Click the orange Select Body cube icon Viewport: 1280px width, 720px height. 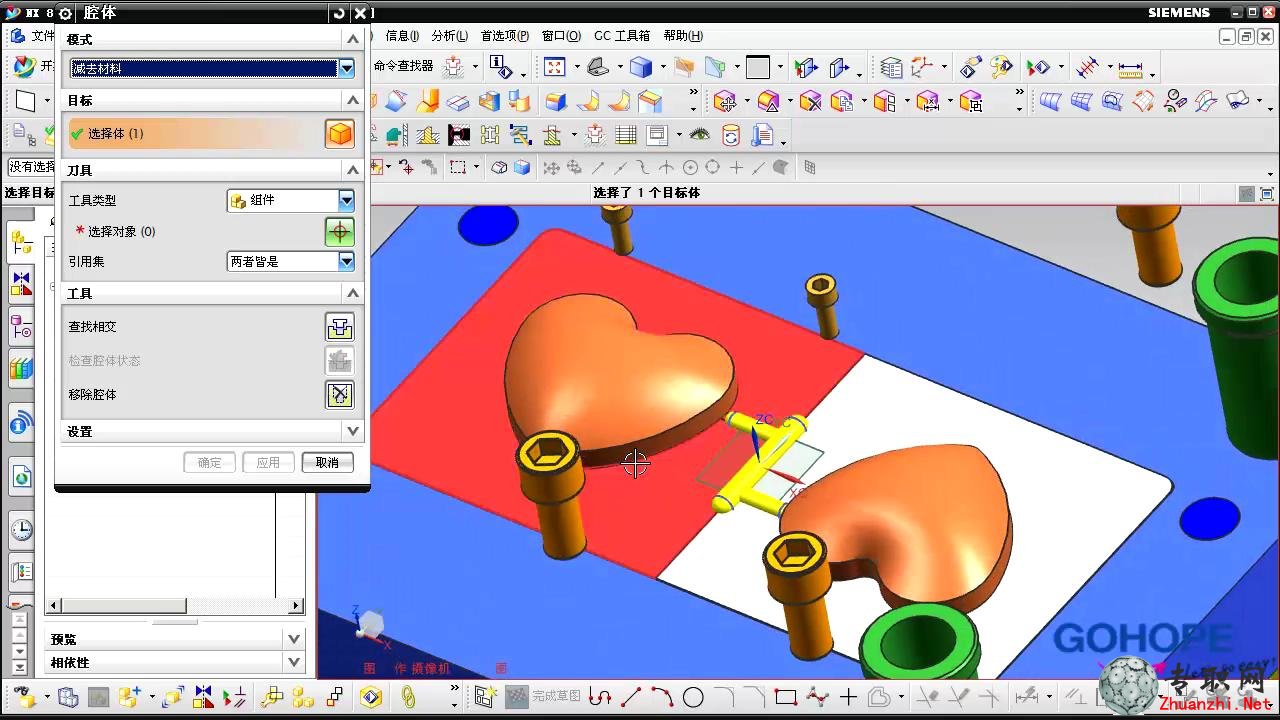[340, 134]
